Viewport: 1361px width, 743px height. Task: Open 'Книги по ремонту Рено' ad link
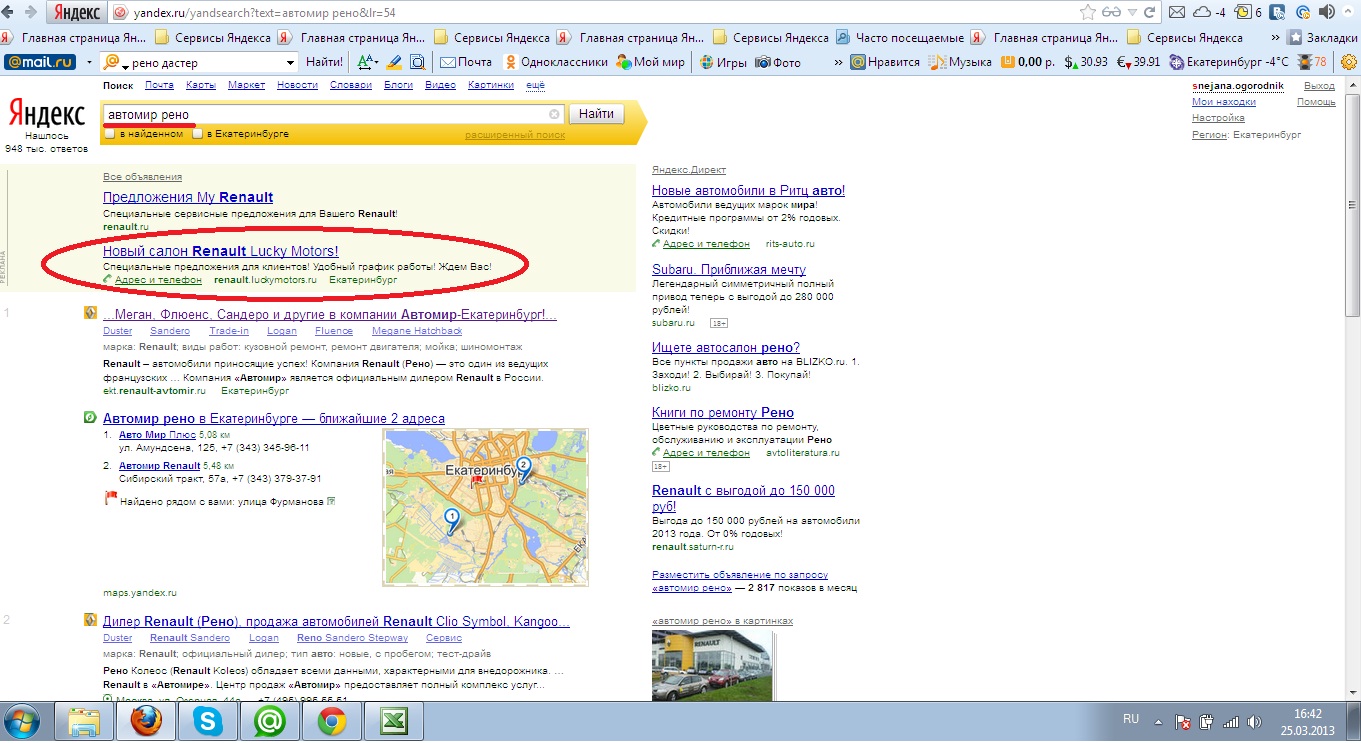pyautogui.click(x=723, y=412)
